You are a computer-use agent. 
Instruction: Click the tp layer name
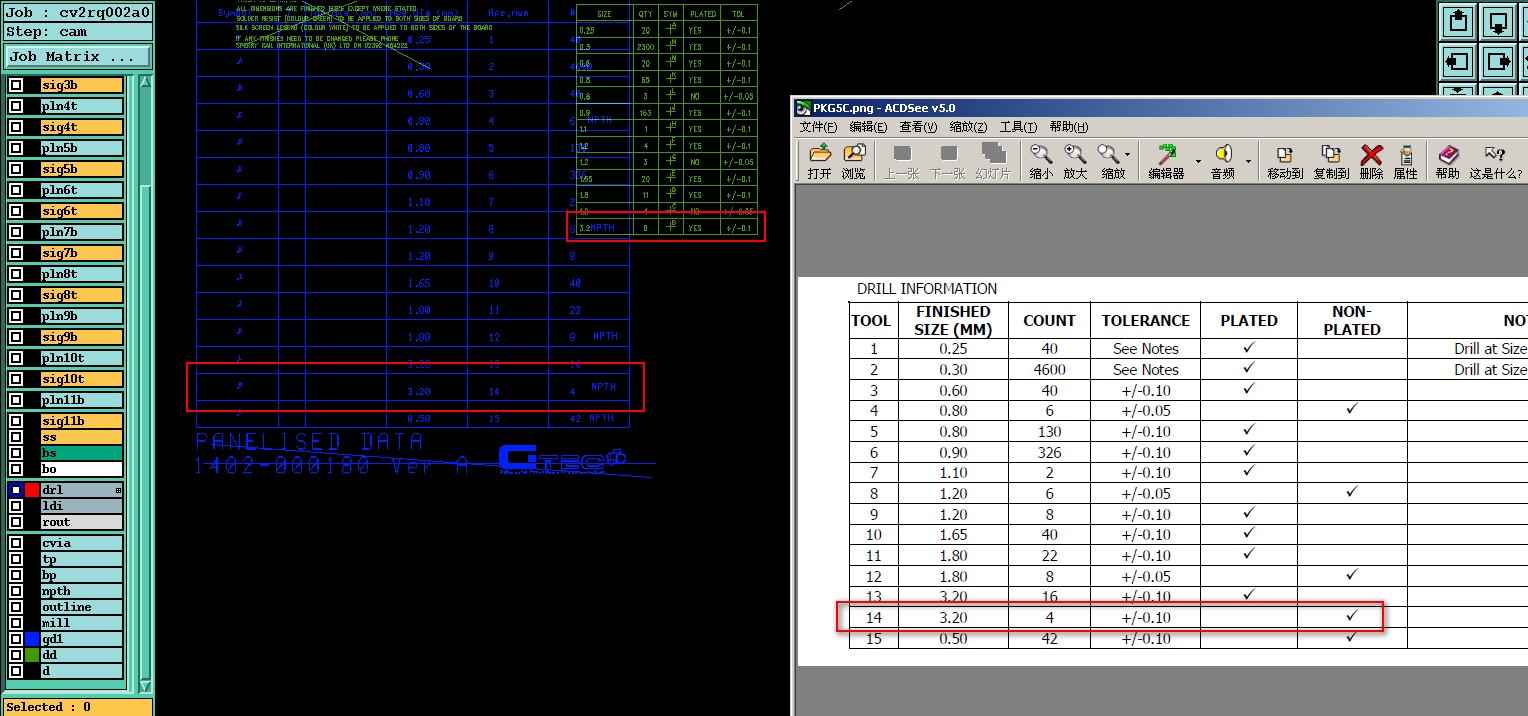click(81, 559)
